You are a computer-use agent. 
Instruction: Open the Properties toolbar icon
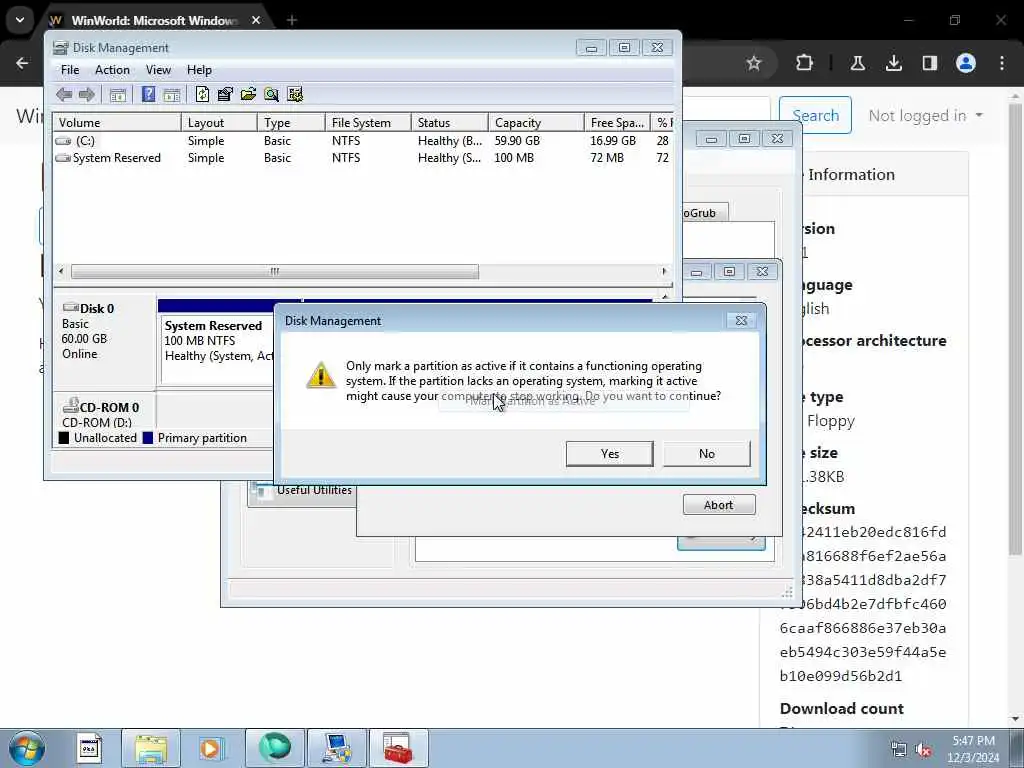click(x=225, y=95)
